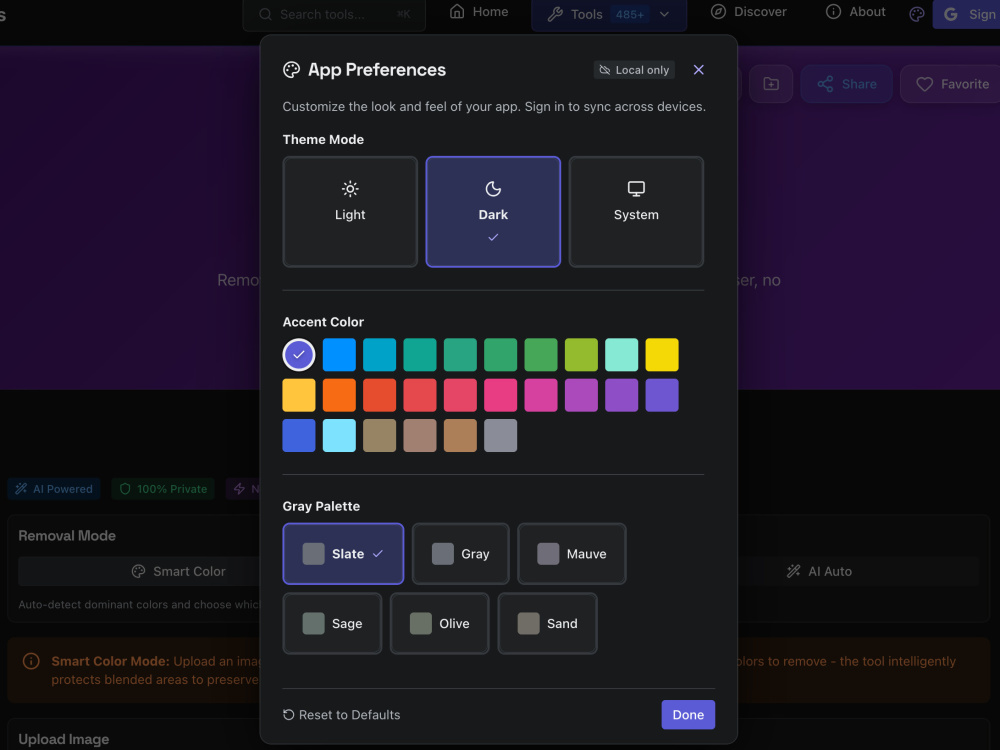
Task: Click the Dark mode moon icon
Action: (493, 189)
